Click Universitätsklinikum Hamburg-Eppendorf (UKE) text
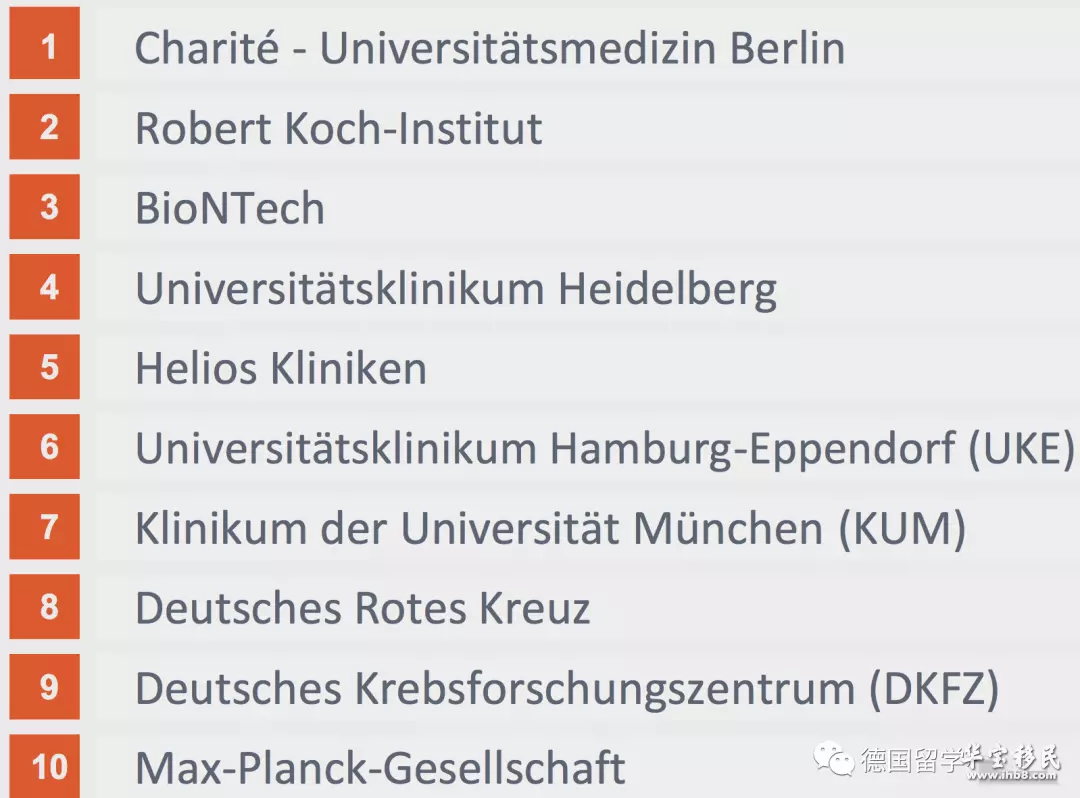The width and height of the screenshot is (1080, 798). 605,450
